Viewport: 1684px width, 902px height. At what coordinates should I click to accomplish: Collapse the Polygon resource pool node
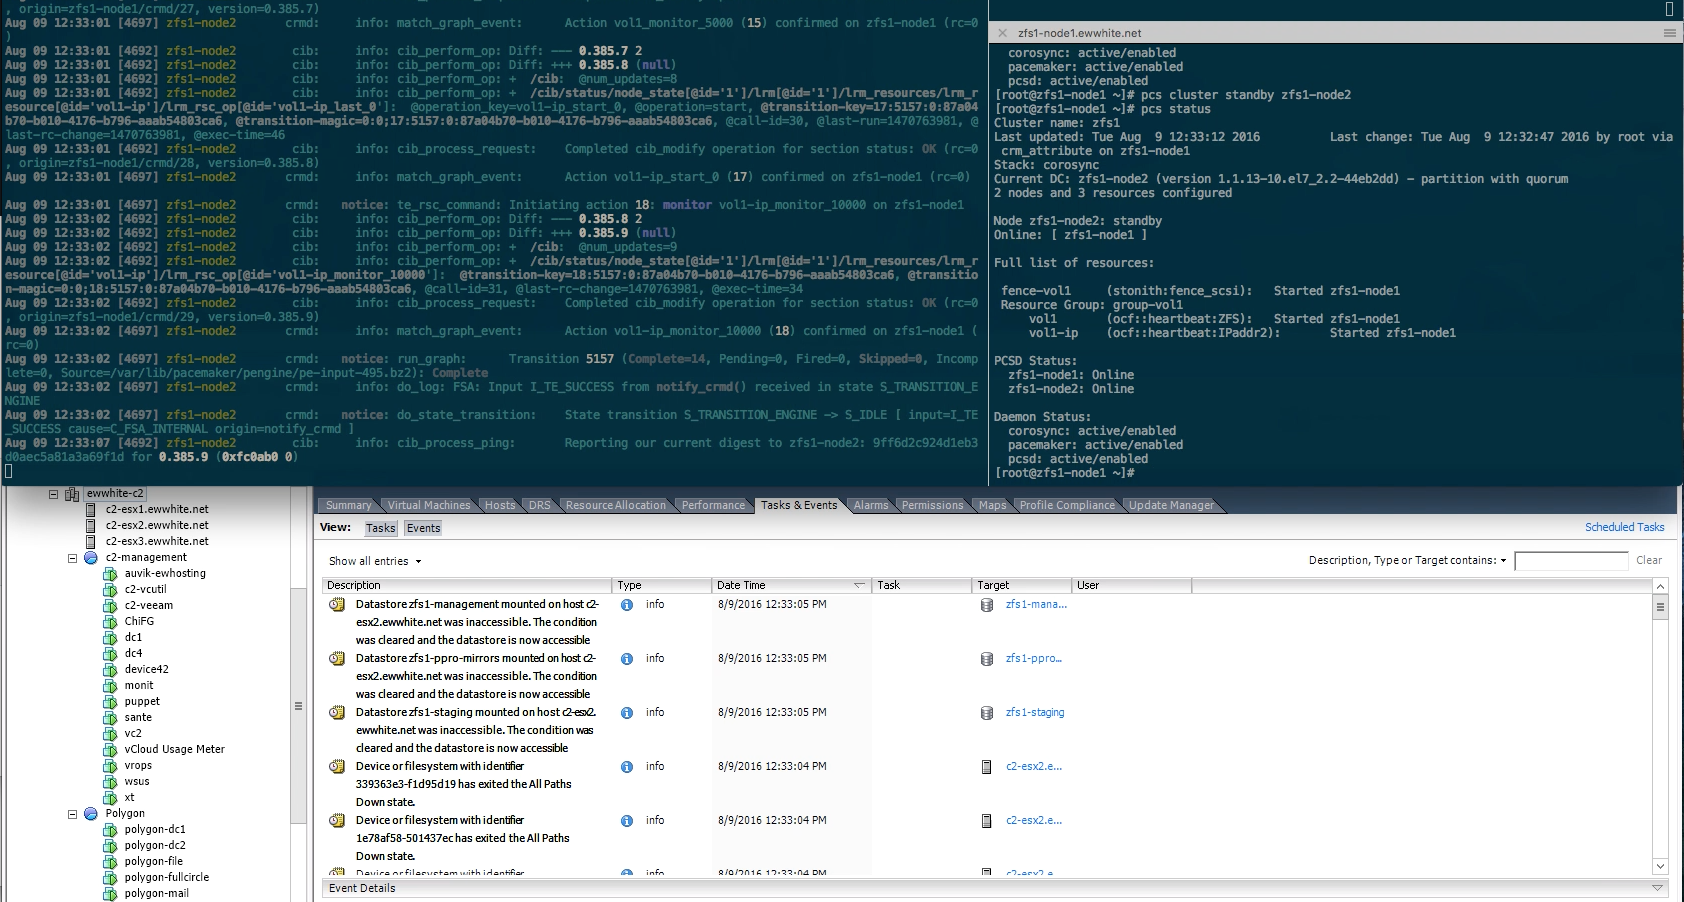[x=72, y=814]
